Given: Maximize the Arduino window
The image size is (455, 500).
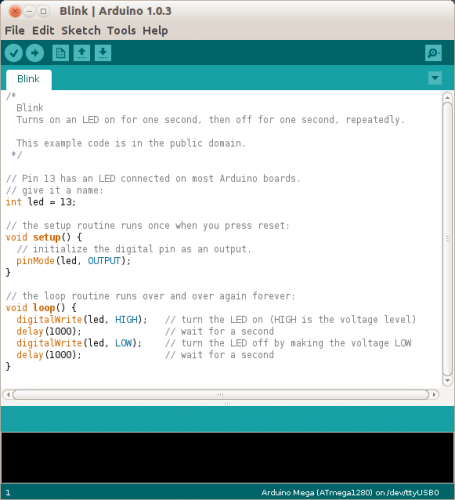Looking at the screenshot, I should [43, 11].
